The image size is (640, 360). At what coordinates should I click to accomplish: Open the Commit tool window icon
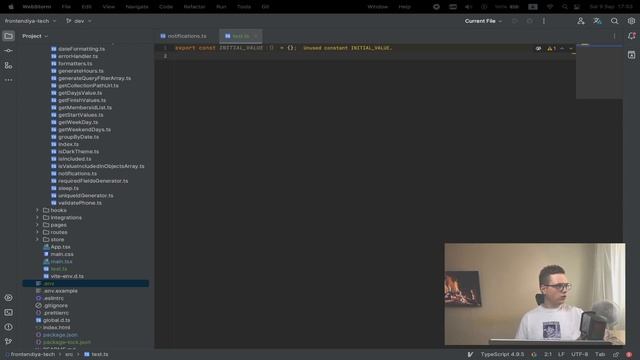pos(8,51)
